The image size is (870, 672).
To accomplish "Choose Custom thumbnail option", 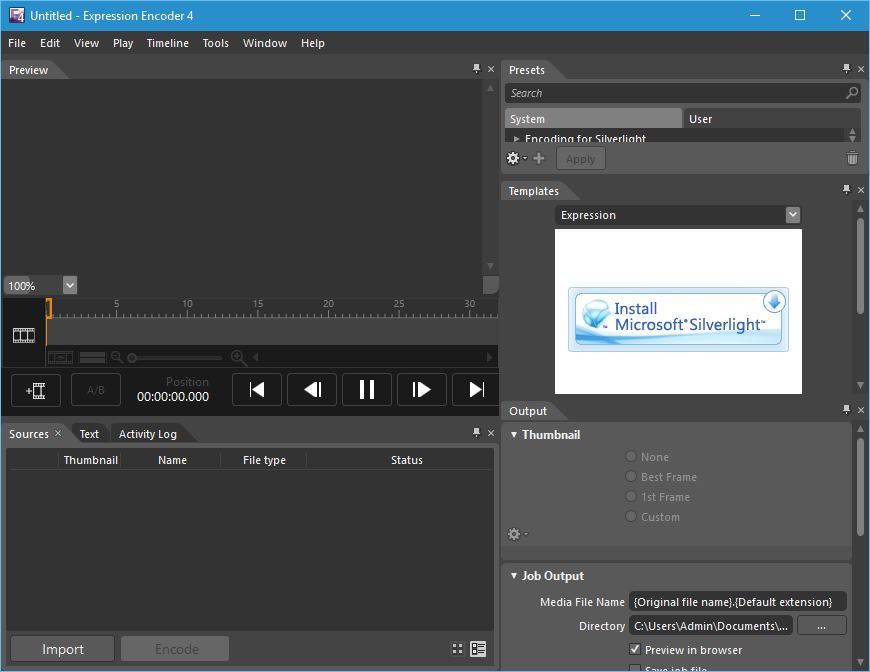I will click(630, 517).
